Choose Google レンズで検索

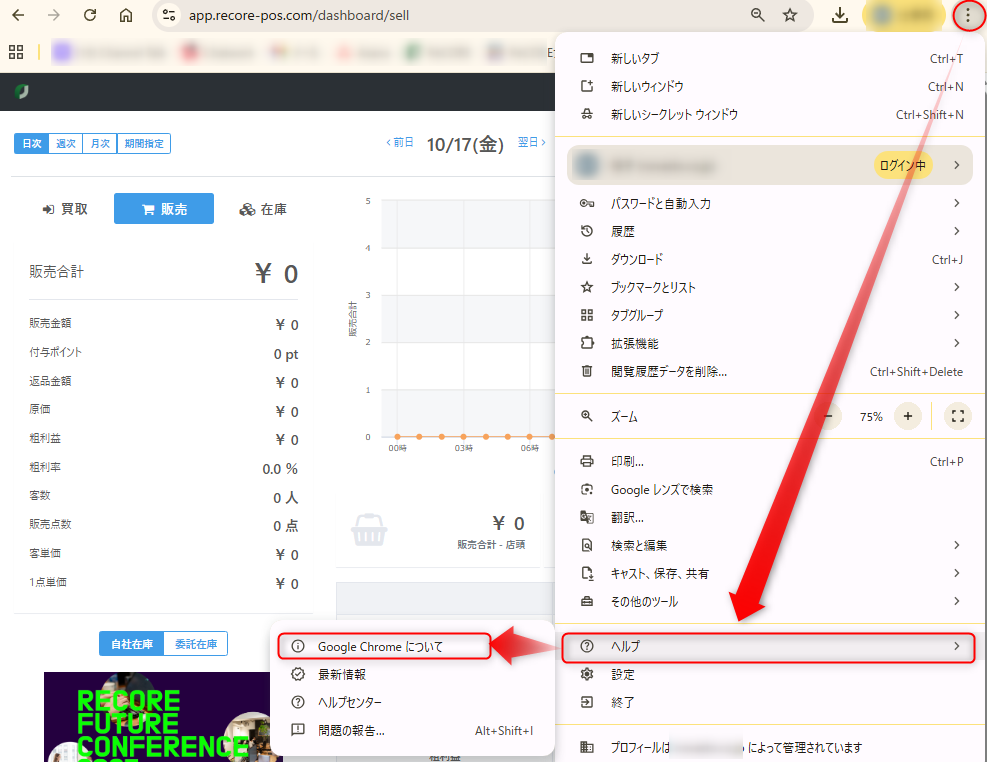(771, 490)
